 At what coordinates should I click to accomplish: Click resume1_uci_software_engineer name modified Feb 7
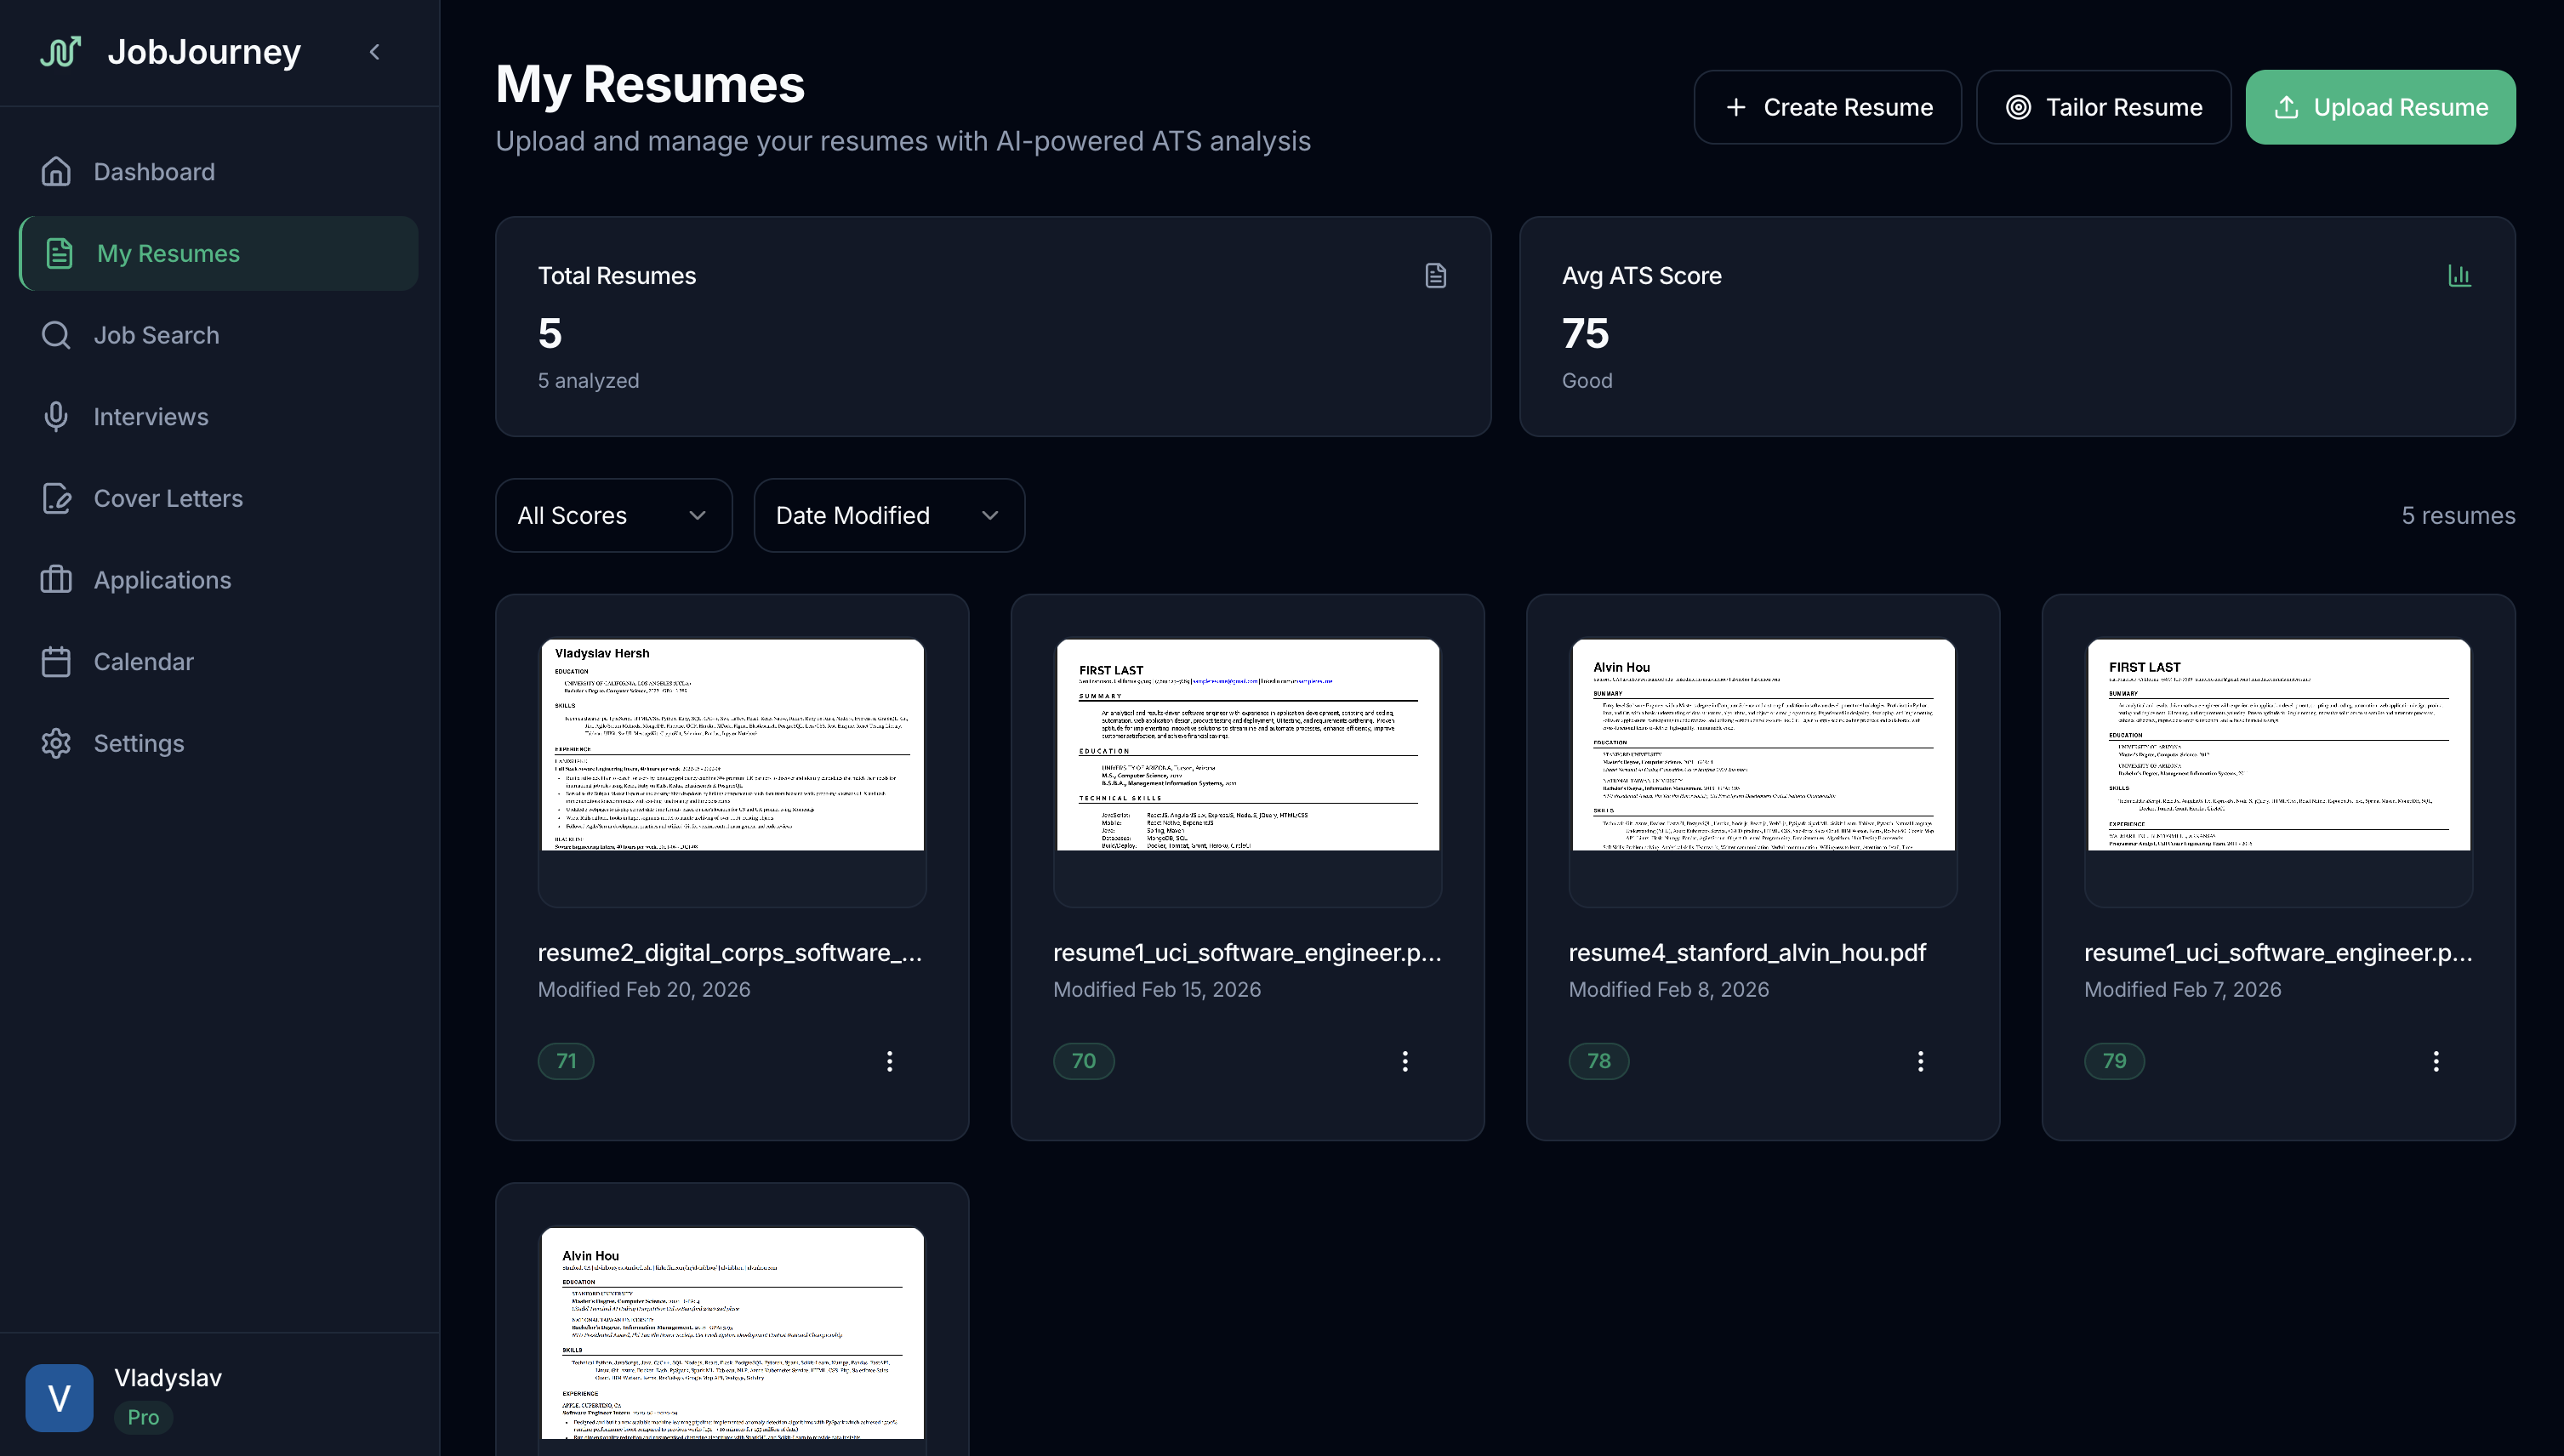(2278, 952)
